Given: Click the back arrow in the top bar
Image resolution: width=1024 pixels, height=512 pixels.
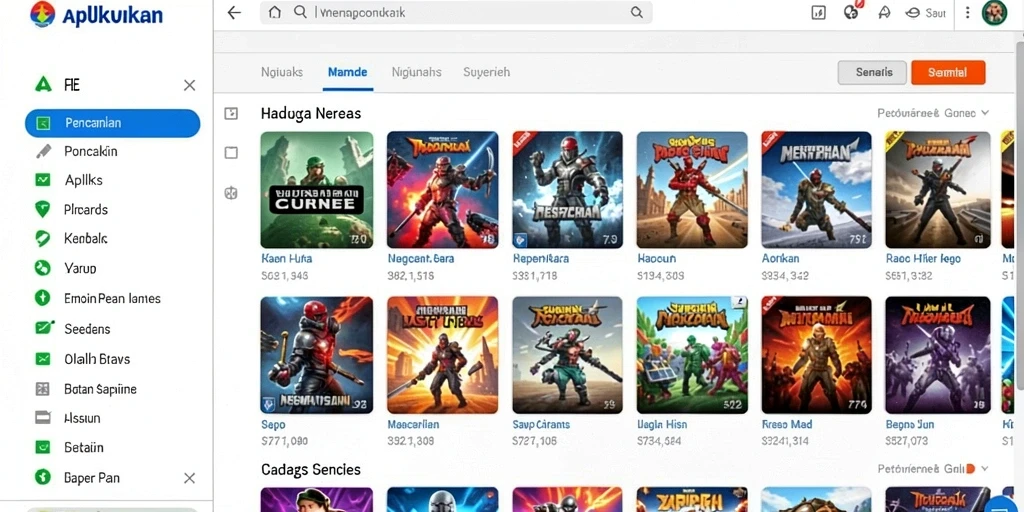Looking at the screenshot, I should [x=234, y=12].
